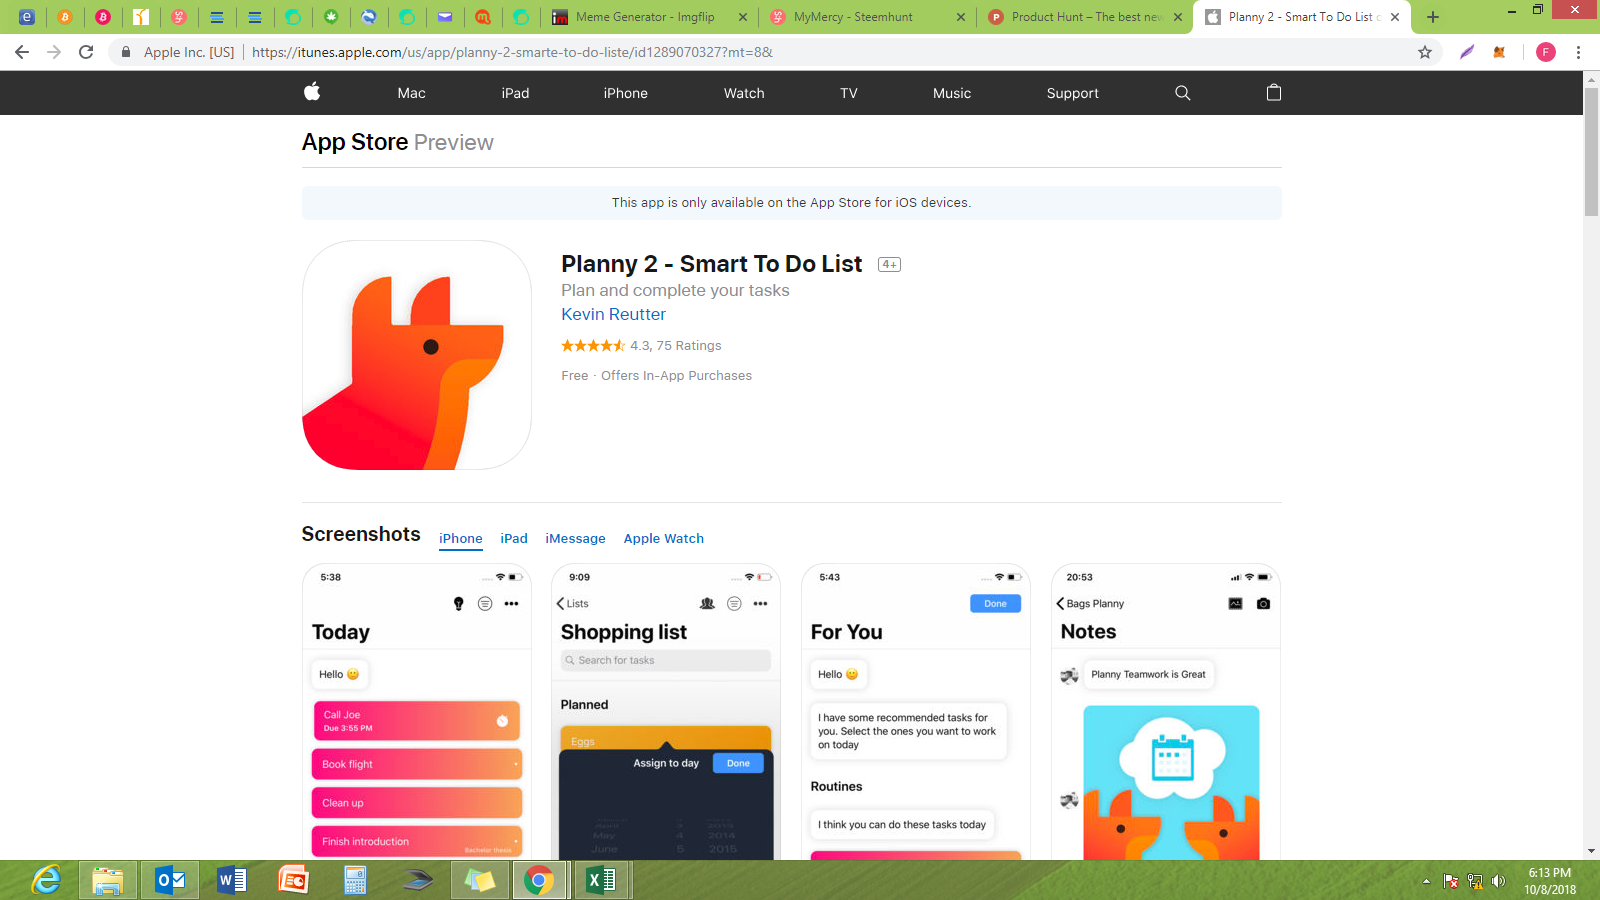Close the Planny 2 browser tab
This screenshot has height=900, width=1600.
tap(1395, 17)
